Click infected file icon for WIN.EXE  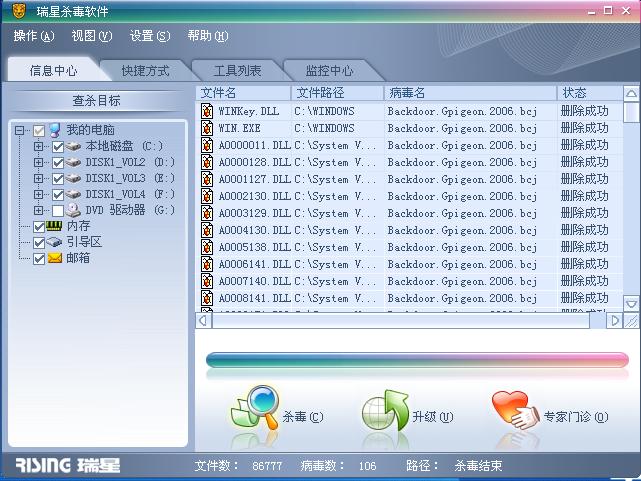pos(207,128)
